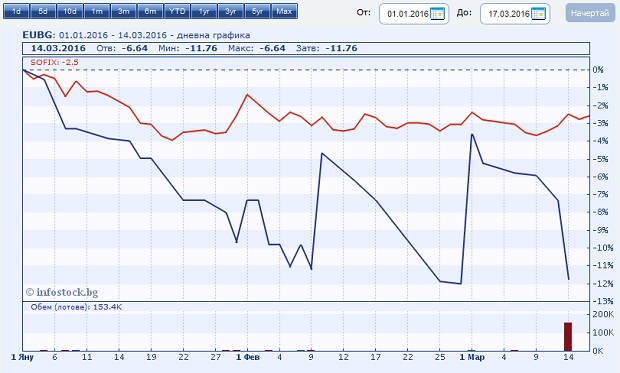The image size is (620, 373).
Task: Choose the 1yr range button
Action: click(x=204, y=11)
